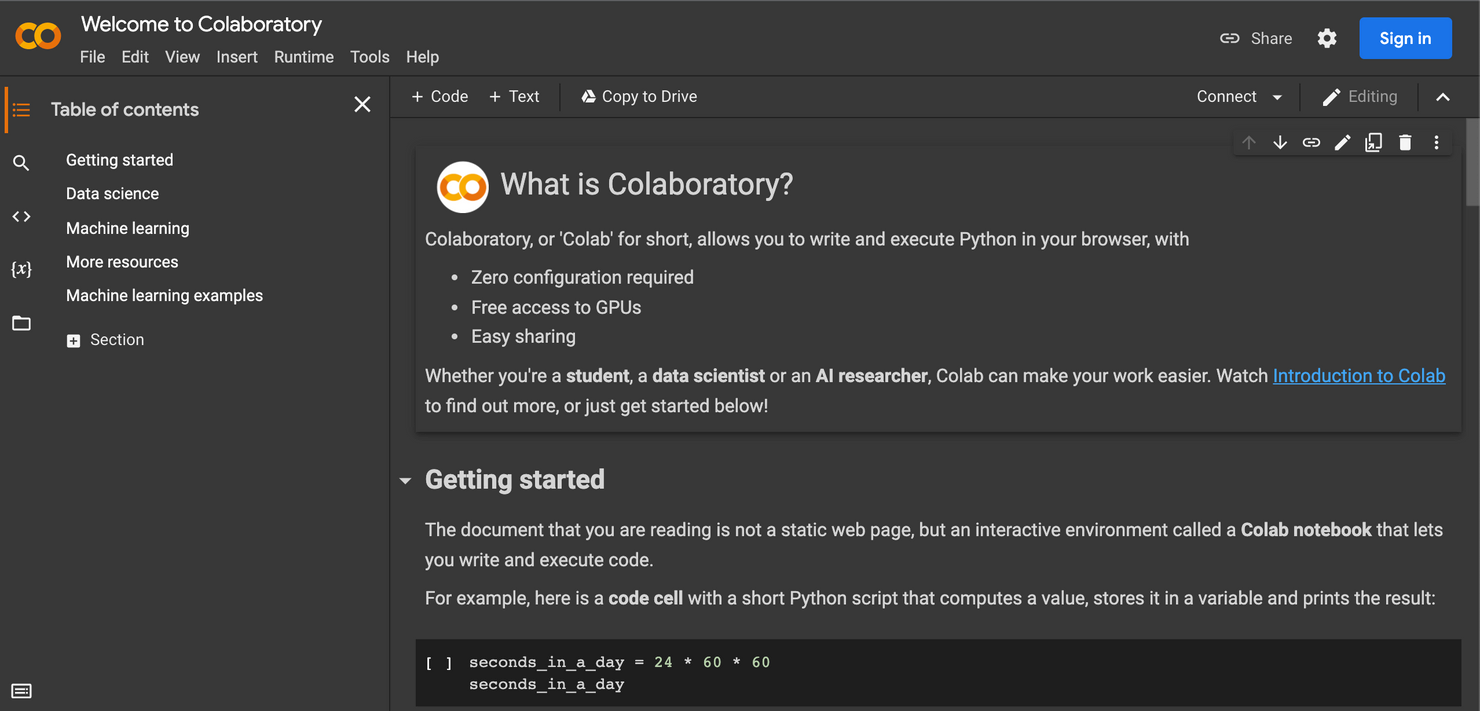Open the Edit menu

click(135, 57)
